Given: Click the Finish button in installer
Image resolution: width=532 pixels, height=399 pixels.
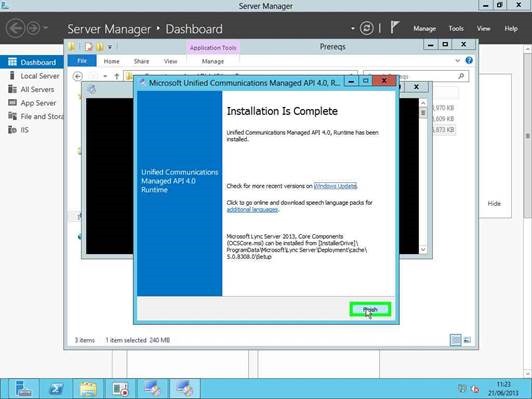Looking at the screenshot, I should click(370, 309).
